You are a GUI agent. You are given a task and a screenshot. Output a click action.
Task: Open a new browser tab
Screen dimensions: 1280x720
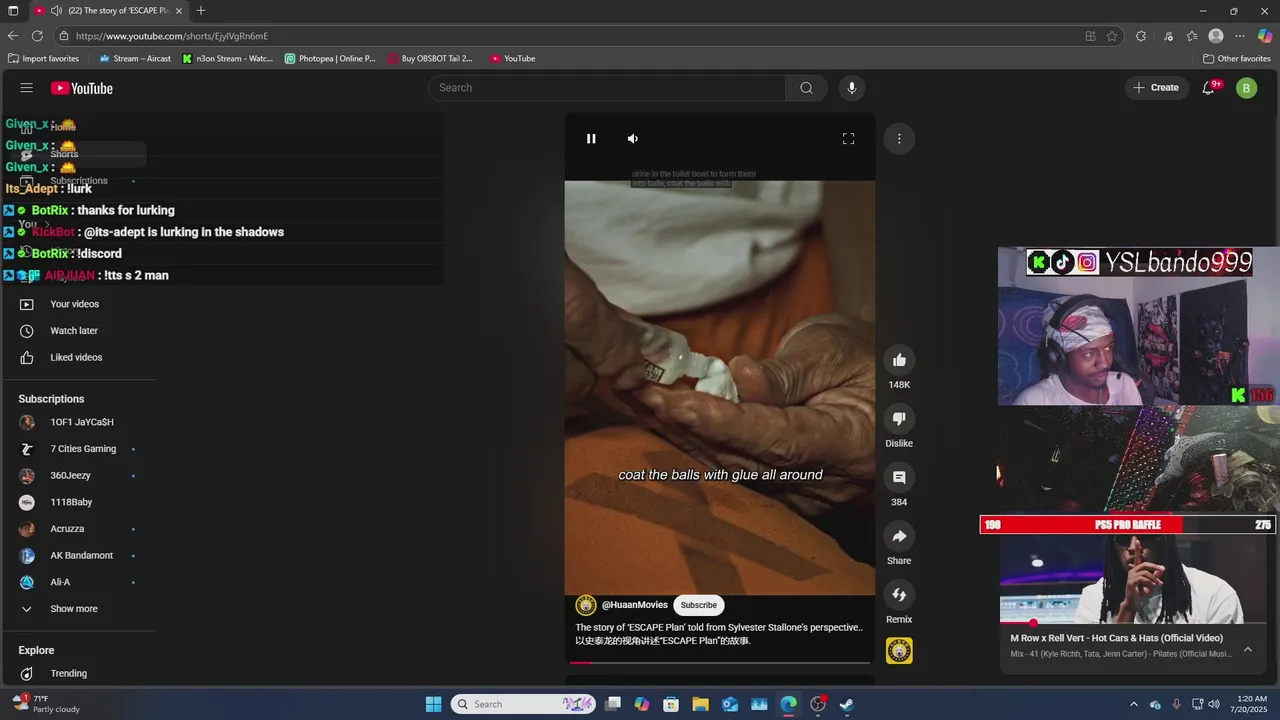201,11
